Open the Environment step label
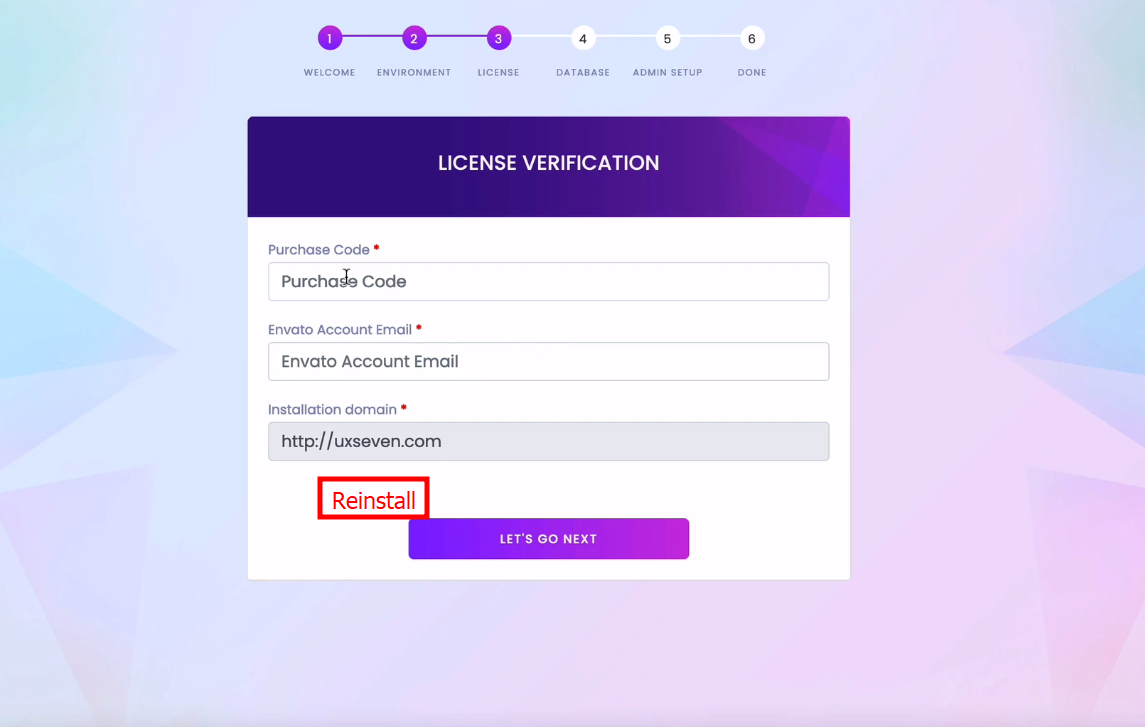 [x=414, y=73]
